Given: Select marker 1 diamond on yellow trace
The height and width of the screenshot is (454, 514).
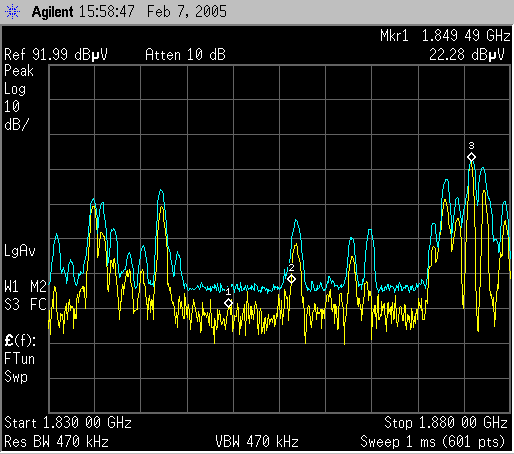Looking at the screenshot, I should [228, 303].
